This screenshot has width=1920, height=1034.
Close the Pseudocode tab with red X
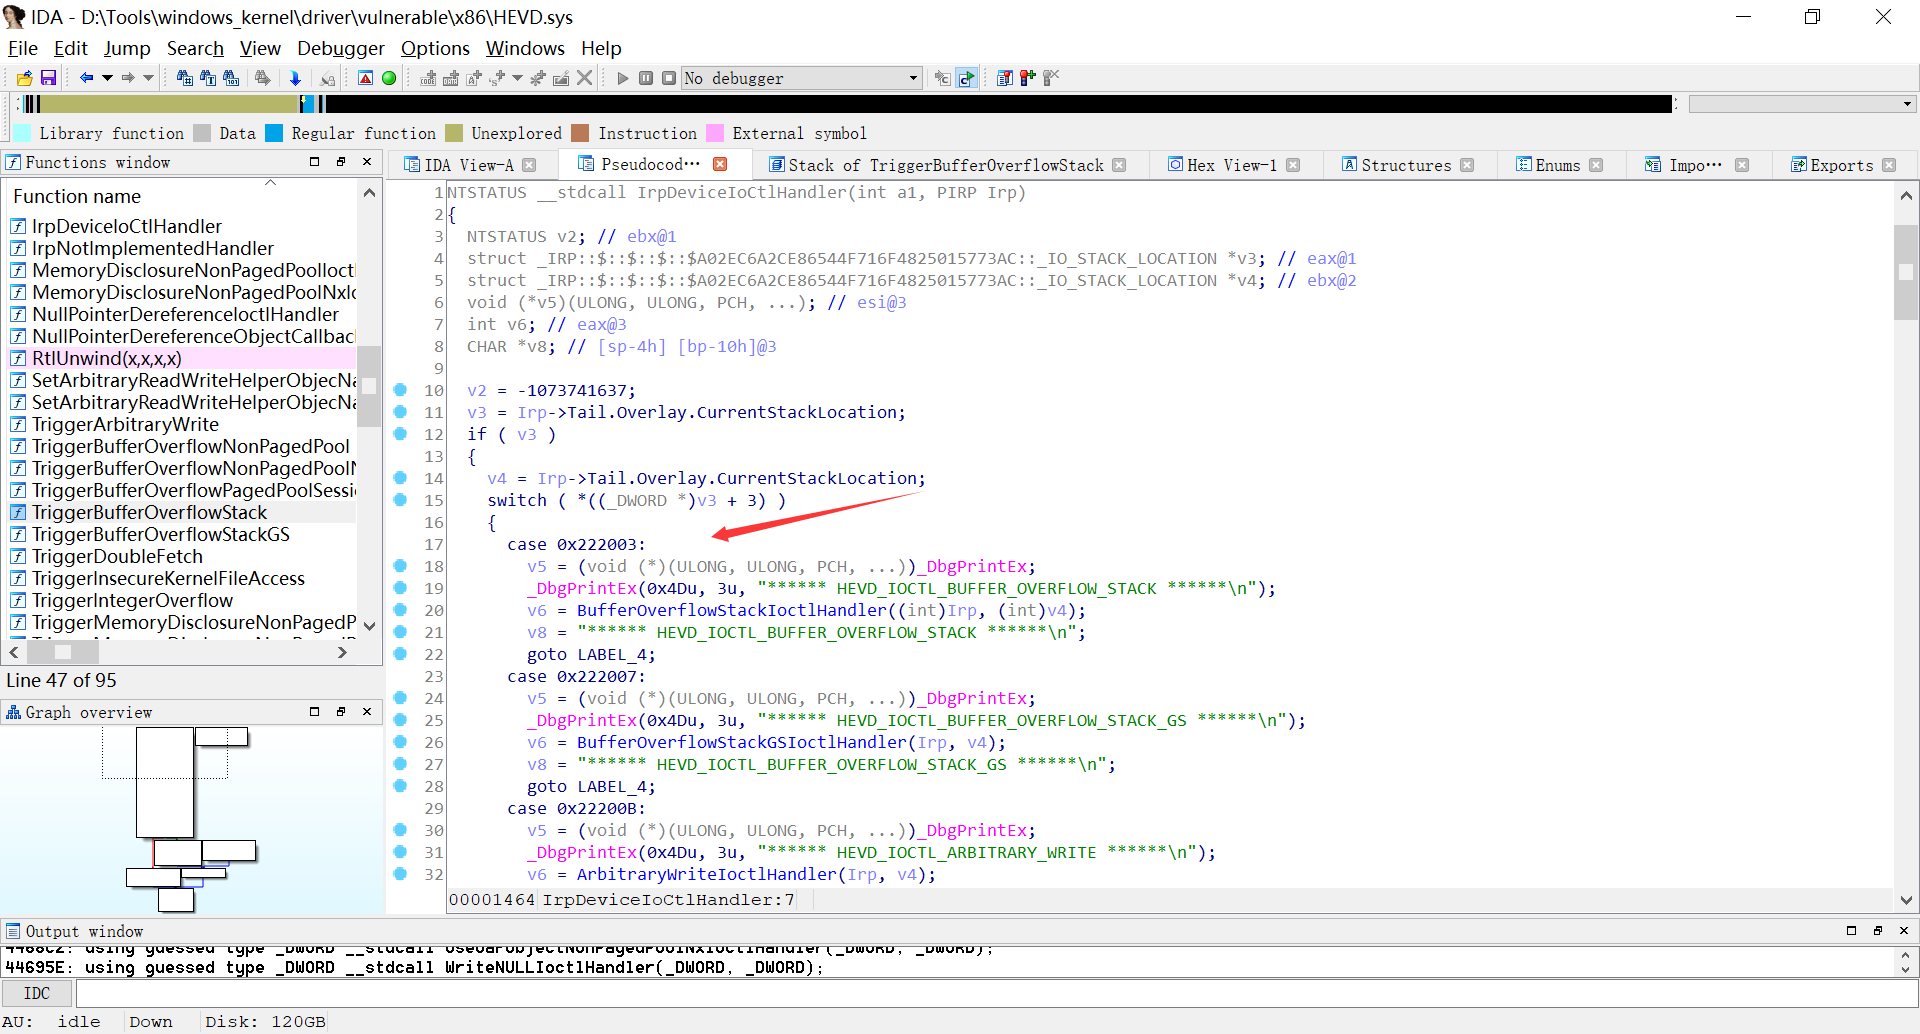tap(720, 164)
